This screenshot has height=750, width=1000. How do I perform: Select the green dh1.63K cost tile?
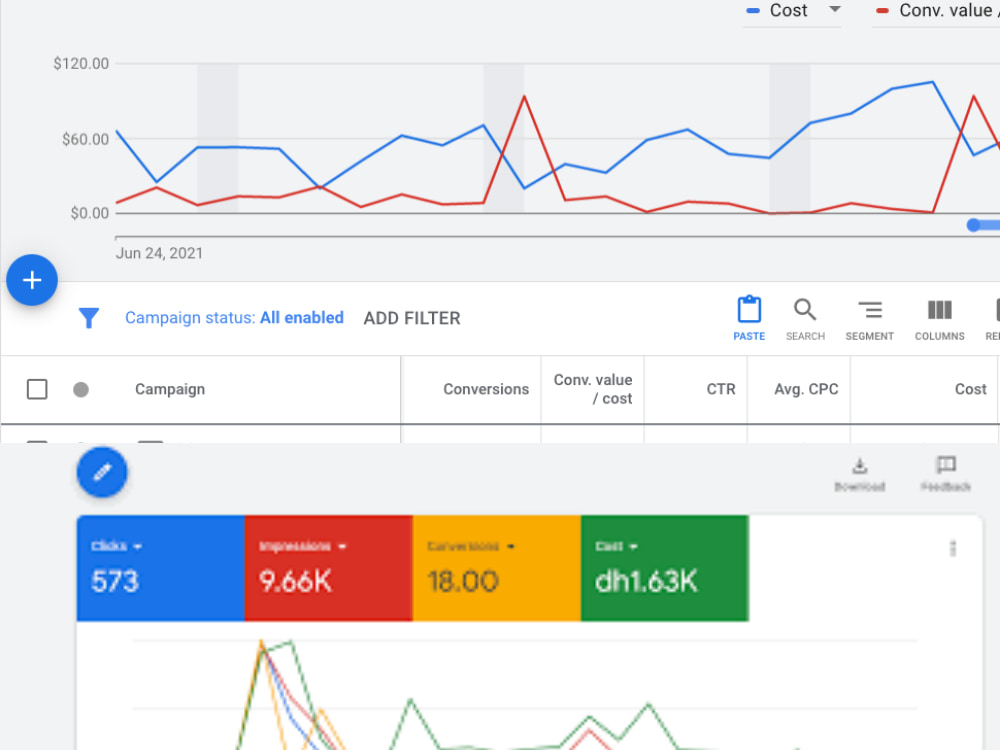(x=665, y=568)
